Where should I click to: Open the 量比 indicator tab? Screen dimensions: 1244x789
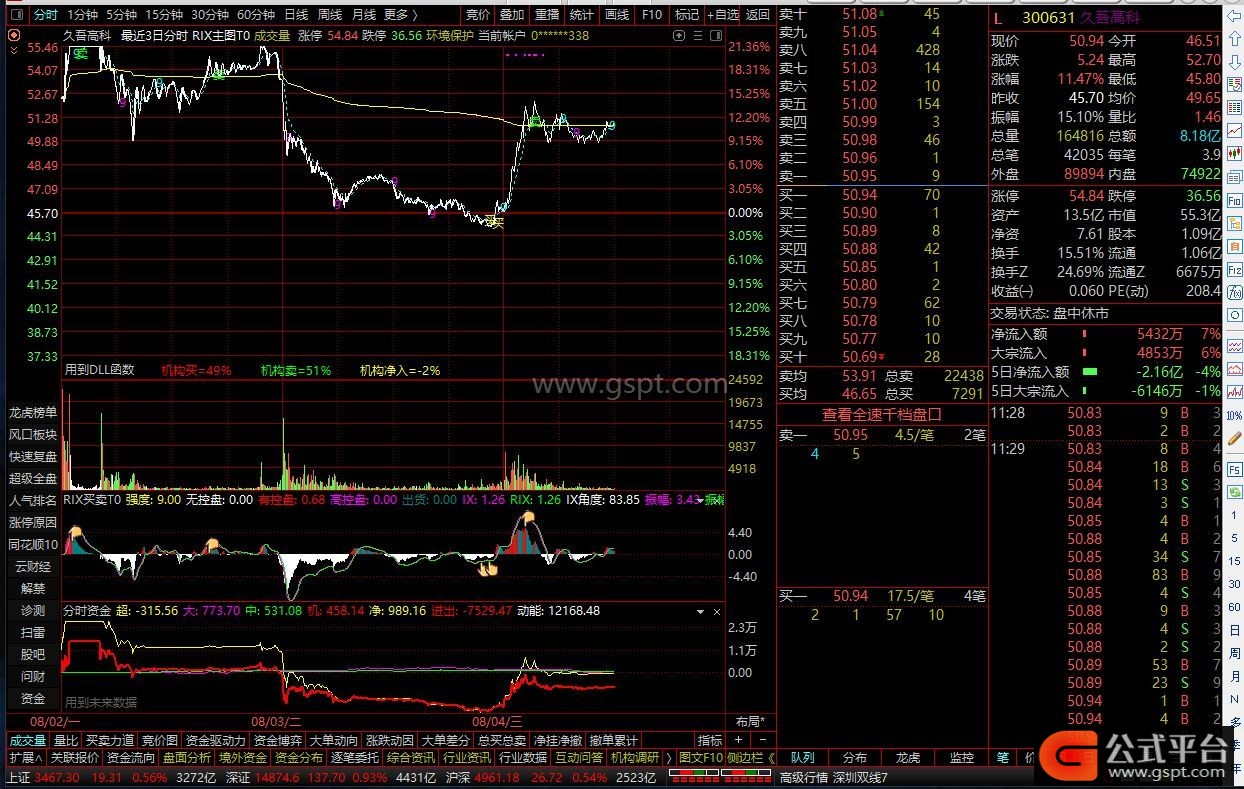(x=66, y=741)
